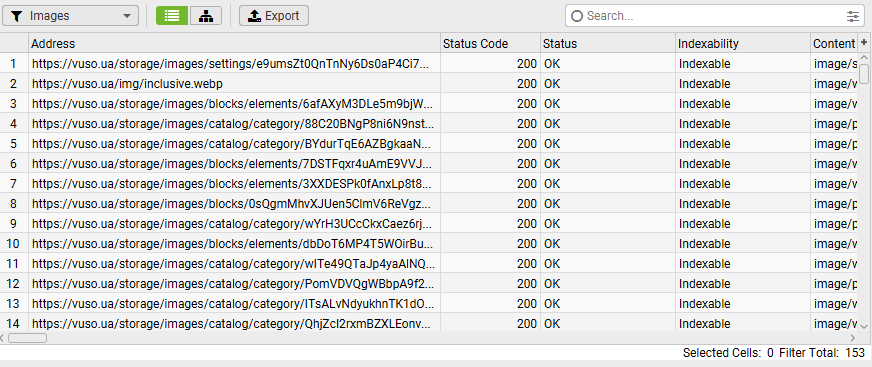Sort by Status Code column header

pos(490,43)
